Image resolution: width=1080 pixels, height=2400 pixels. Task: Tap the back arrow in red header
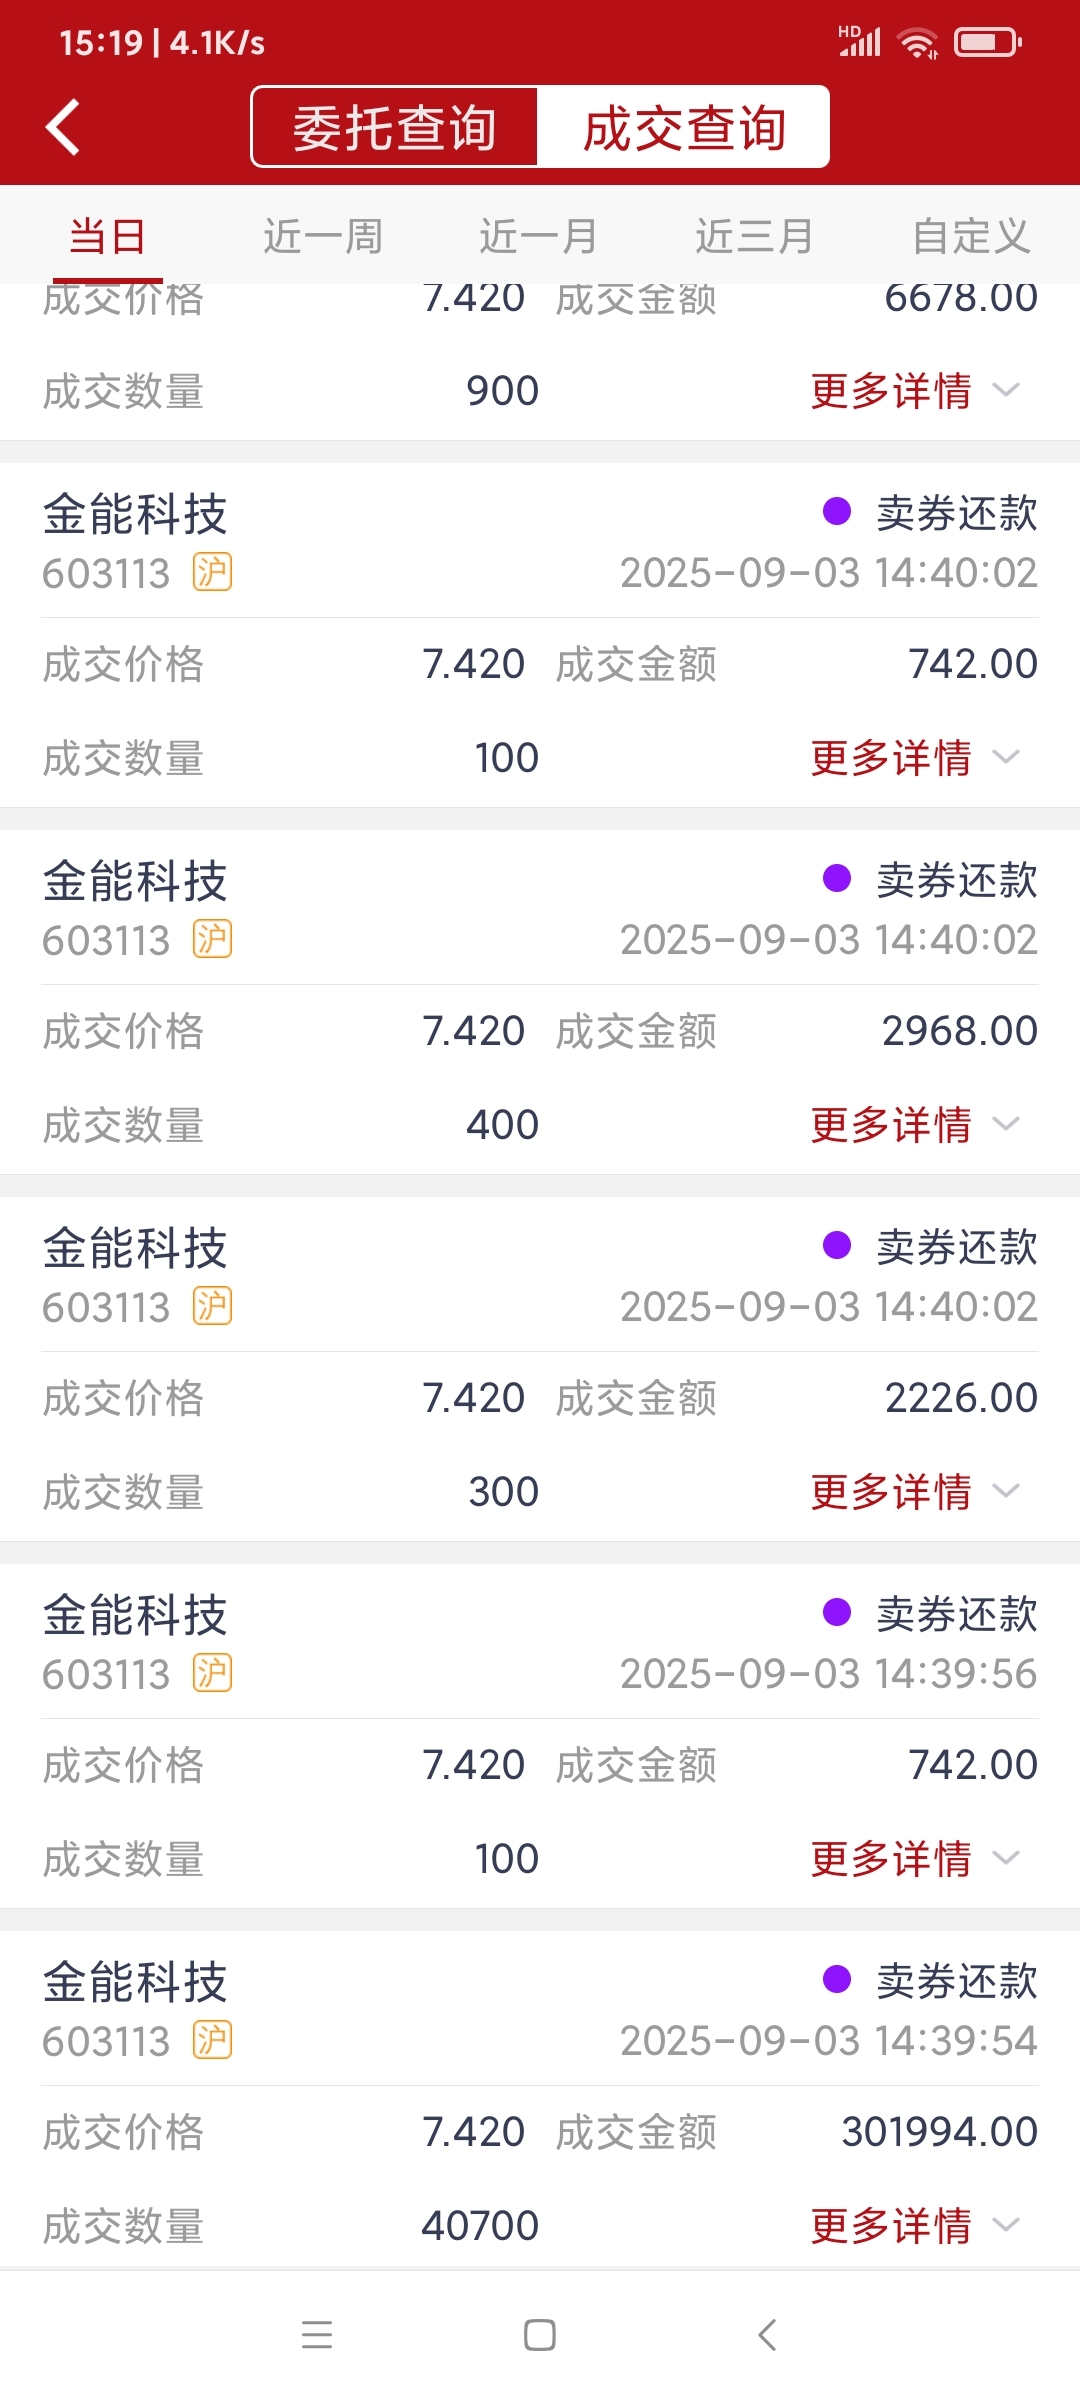point(63,128)
